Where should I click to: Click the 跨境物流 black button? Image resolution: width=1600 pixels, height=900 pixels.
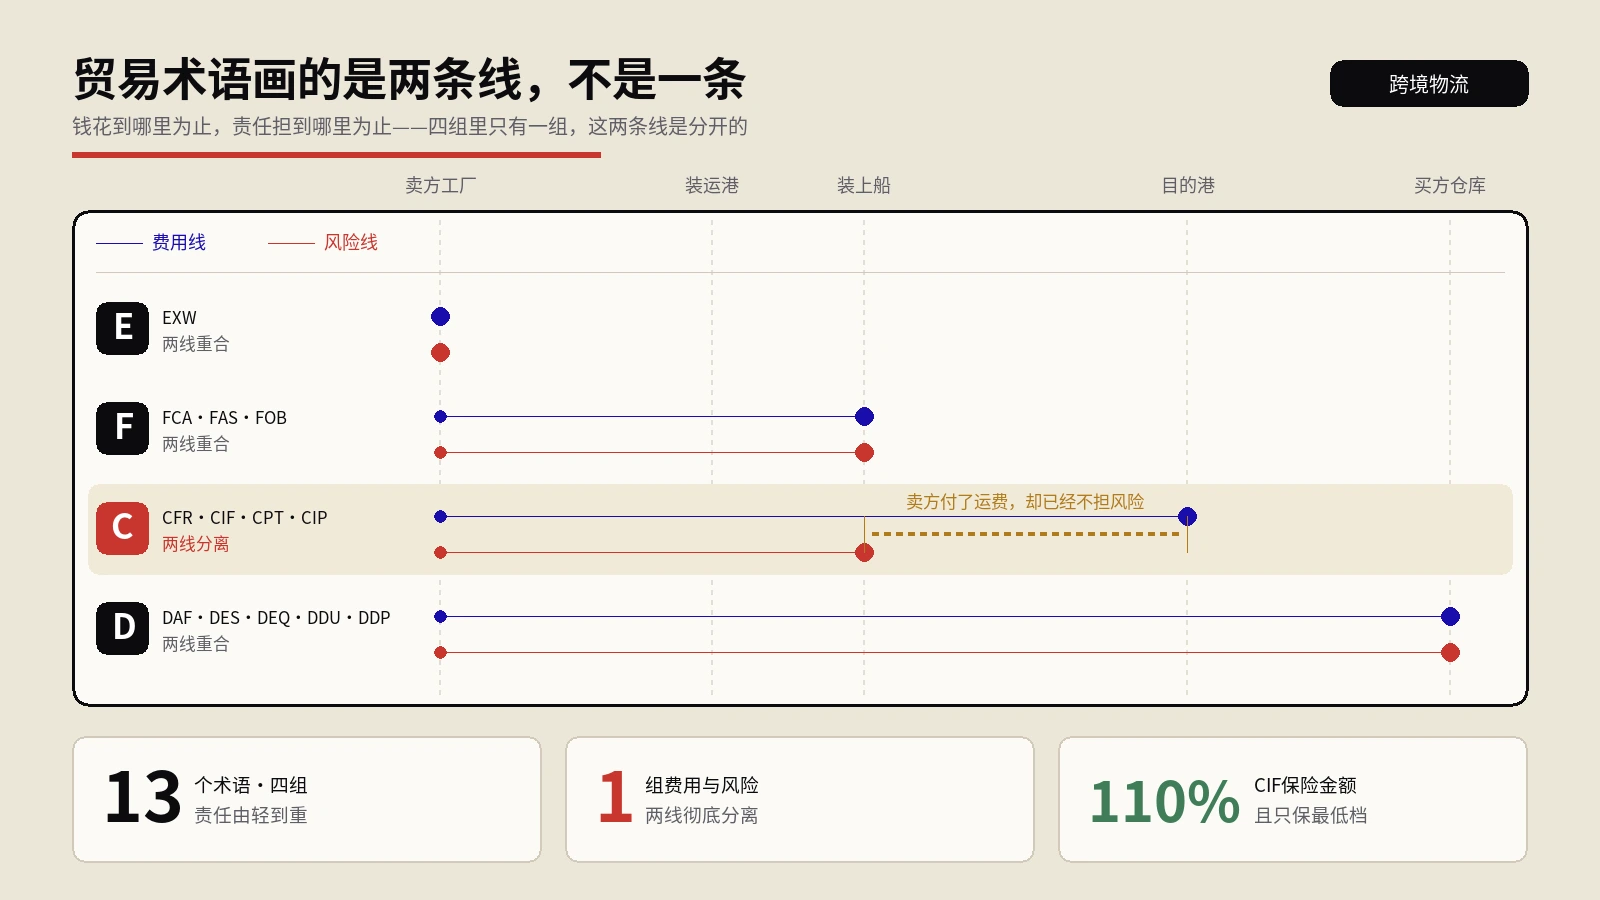1429,84
